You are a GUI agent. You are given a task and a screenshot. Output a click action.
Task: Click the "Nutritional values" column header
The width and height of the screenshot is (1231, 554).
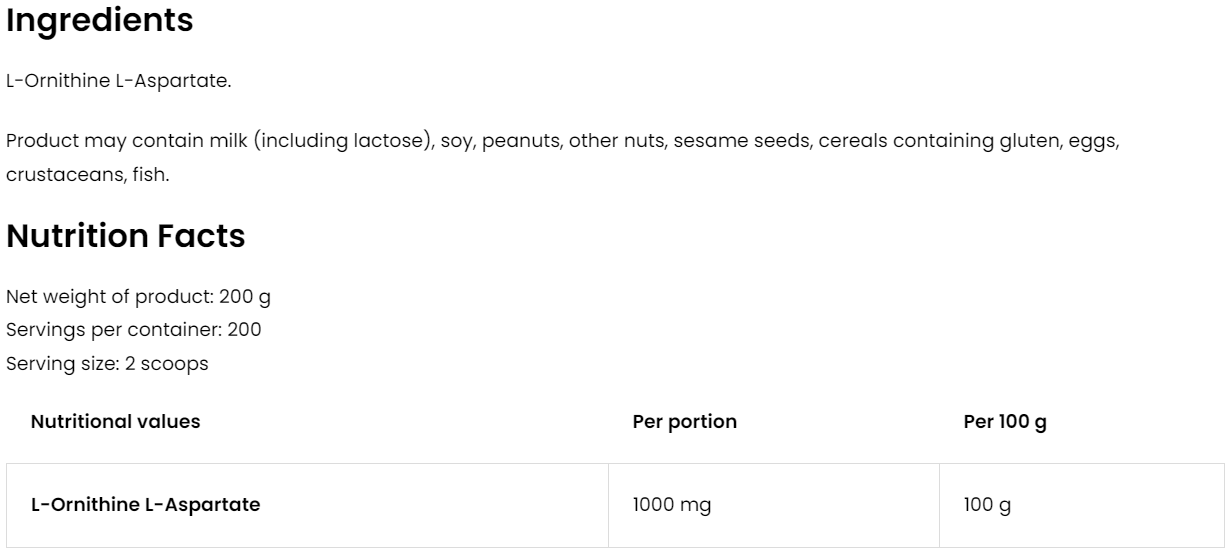(115, 422)
